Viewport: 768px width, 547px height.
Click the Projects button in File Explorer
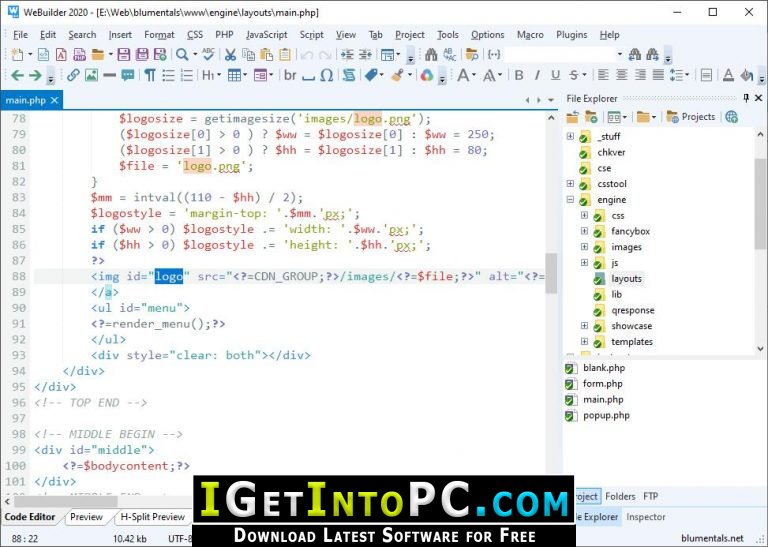[691, 117]
